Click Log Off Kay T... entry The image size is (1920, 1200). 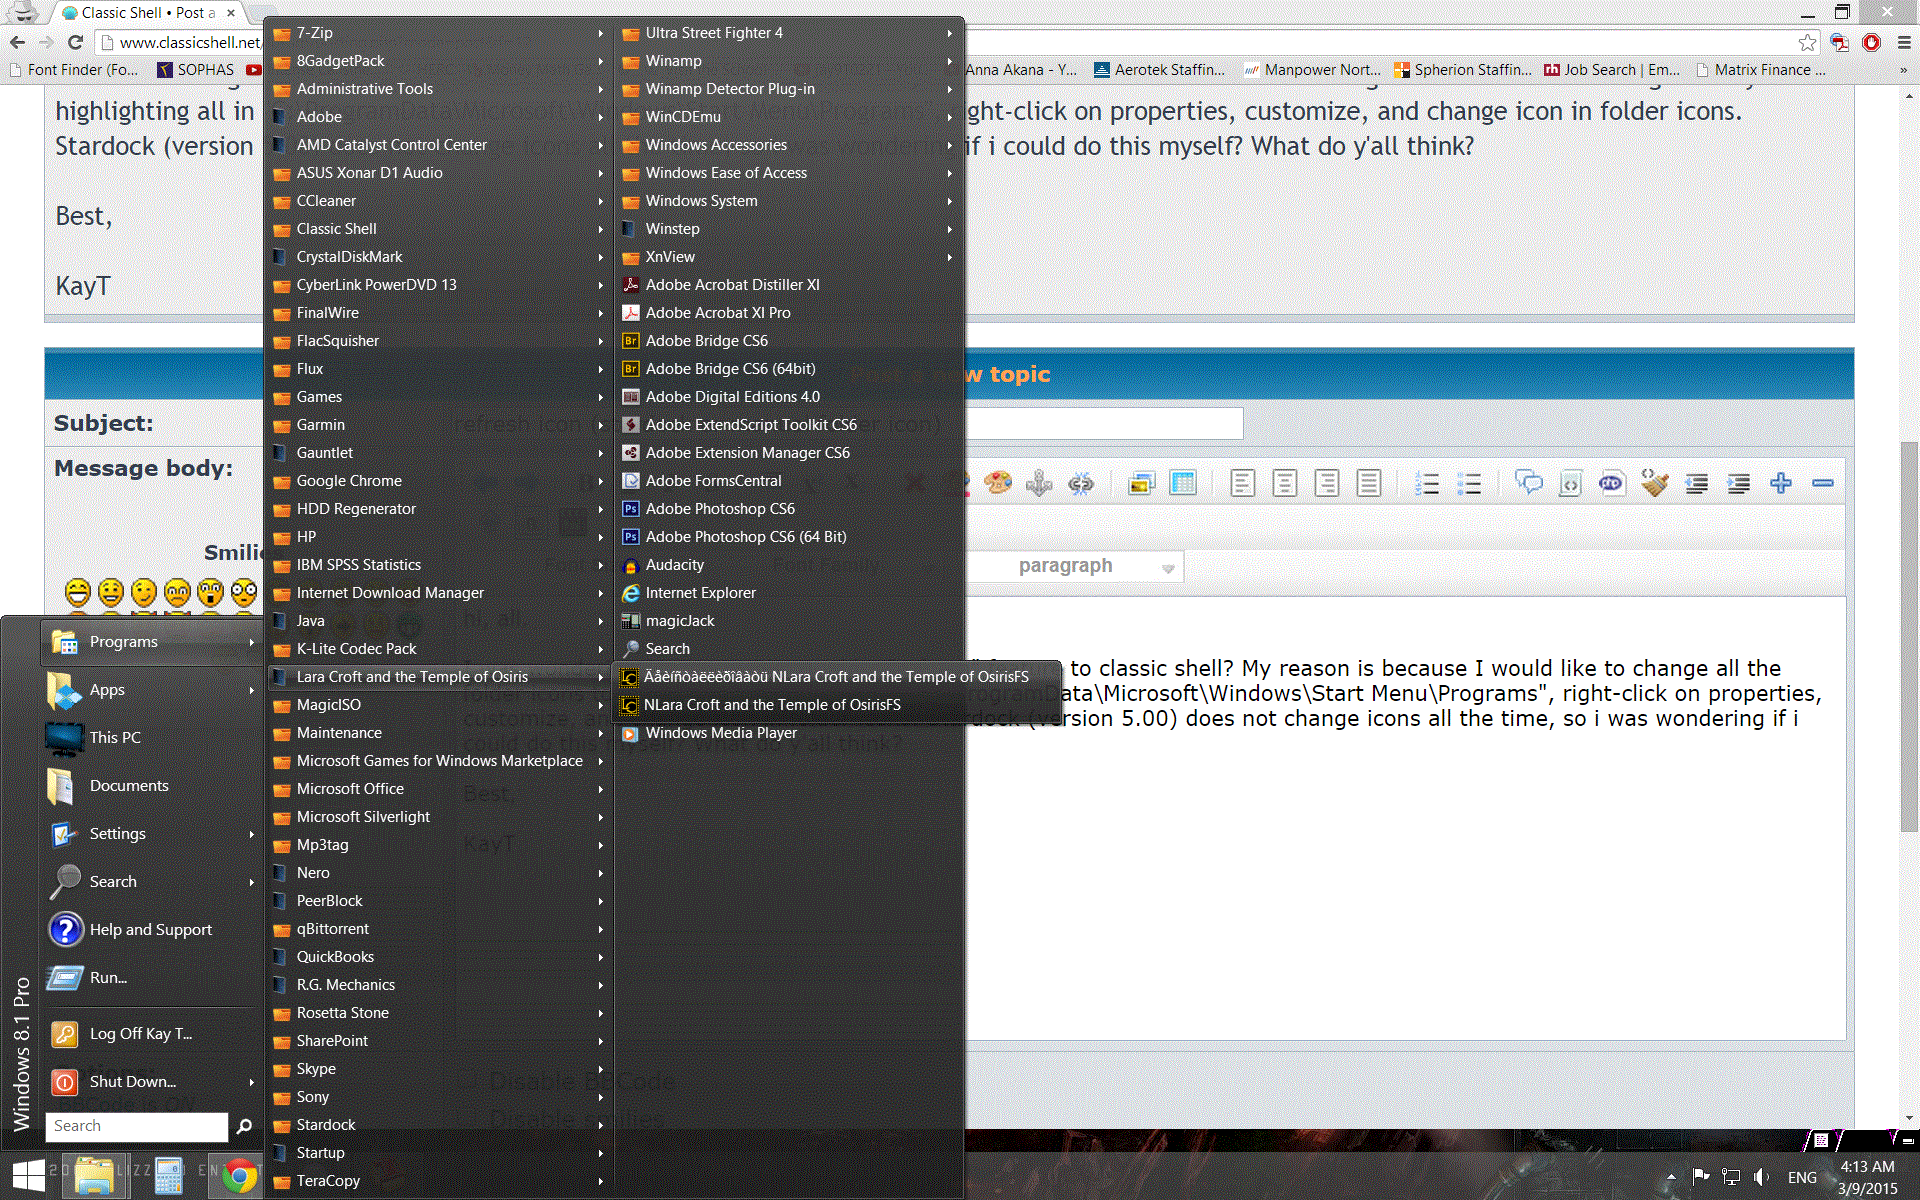click(140, 1034)
